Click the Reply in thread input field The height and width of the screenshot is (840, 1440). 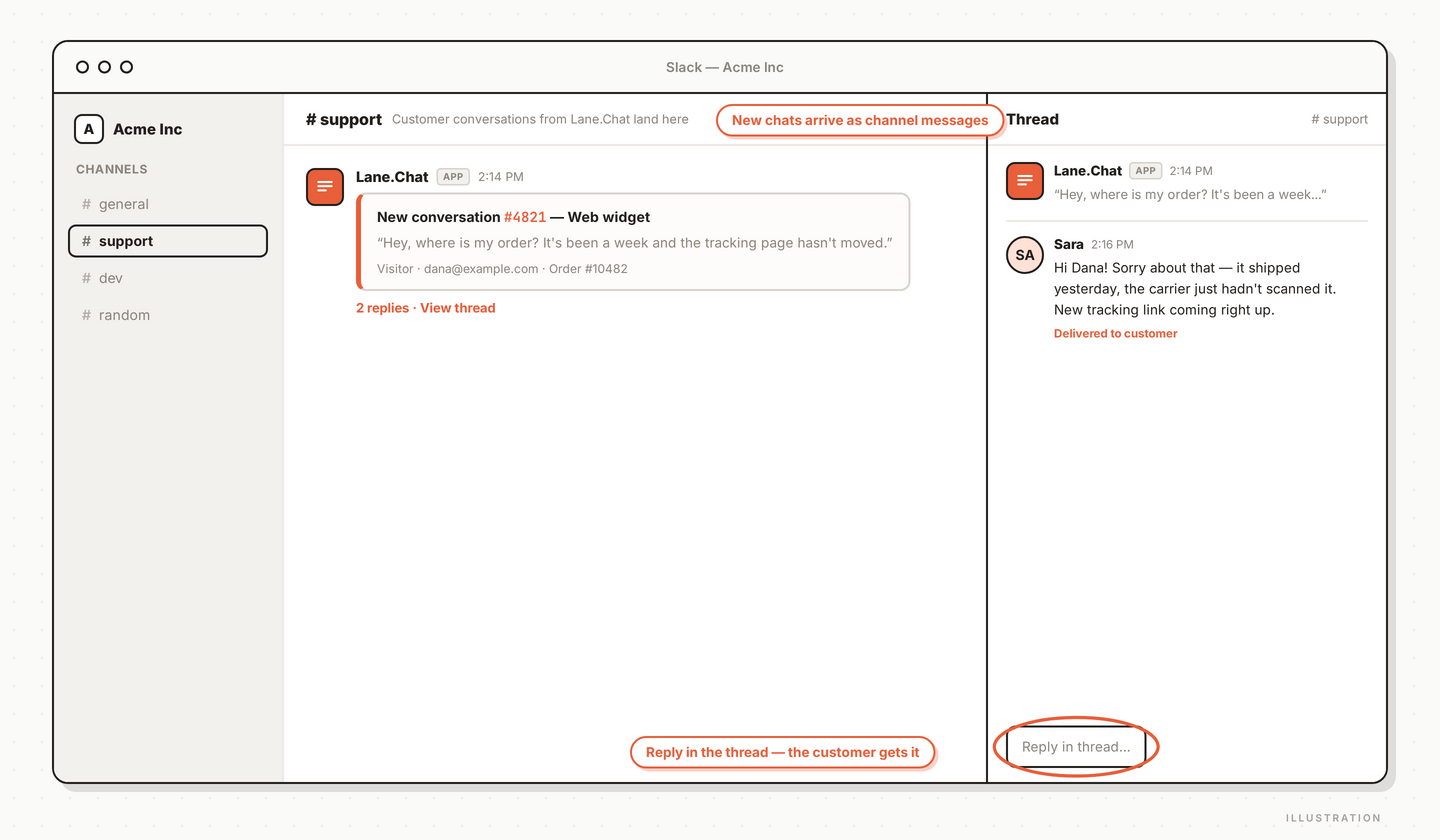(1076, 747)
